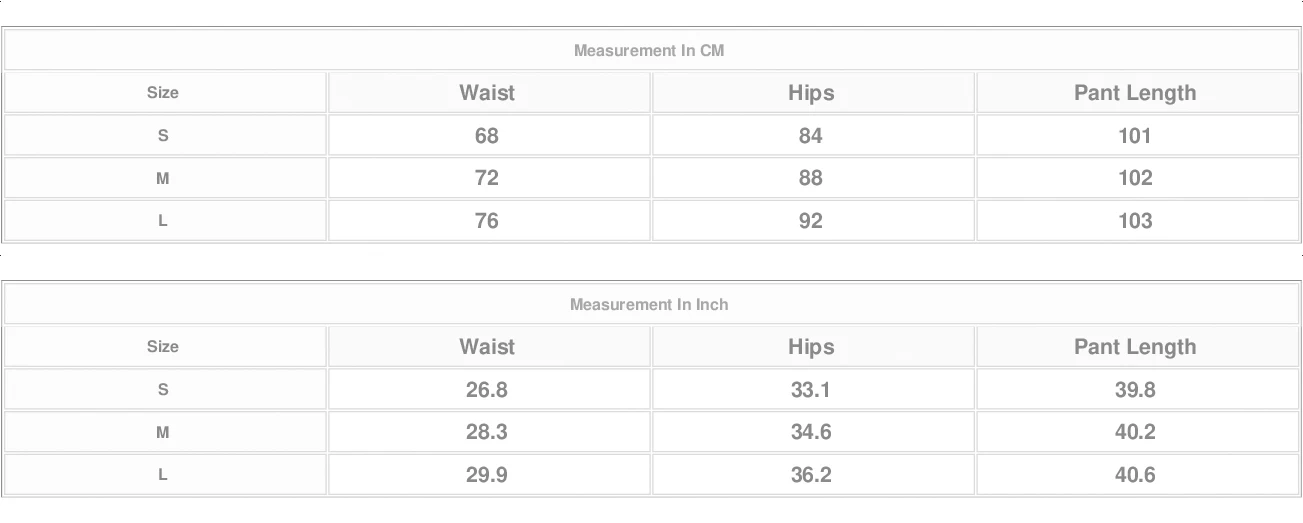Screen dimensions: 1303x523
Task: Click the hips value 88
Action: tap(811, 177)
